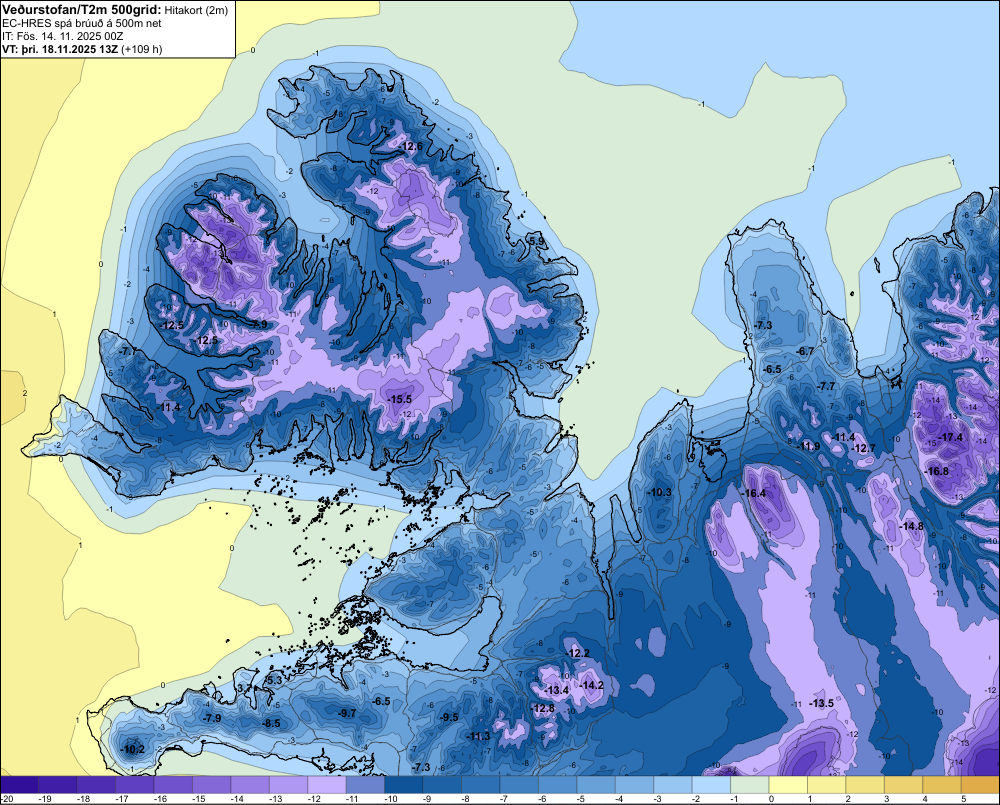This screenshot has width=1000, height=805.
Task: Click the -16.4 temperature label
Action: tap(753, 493)
